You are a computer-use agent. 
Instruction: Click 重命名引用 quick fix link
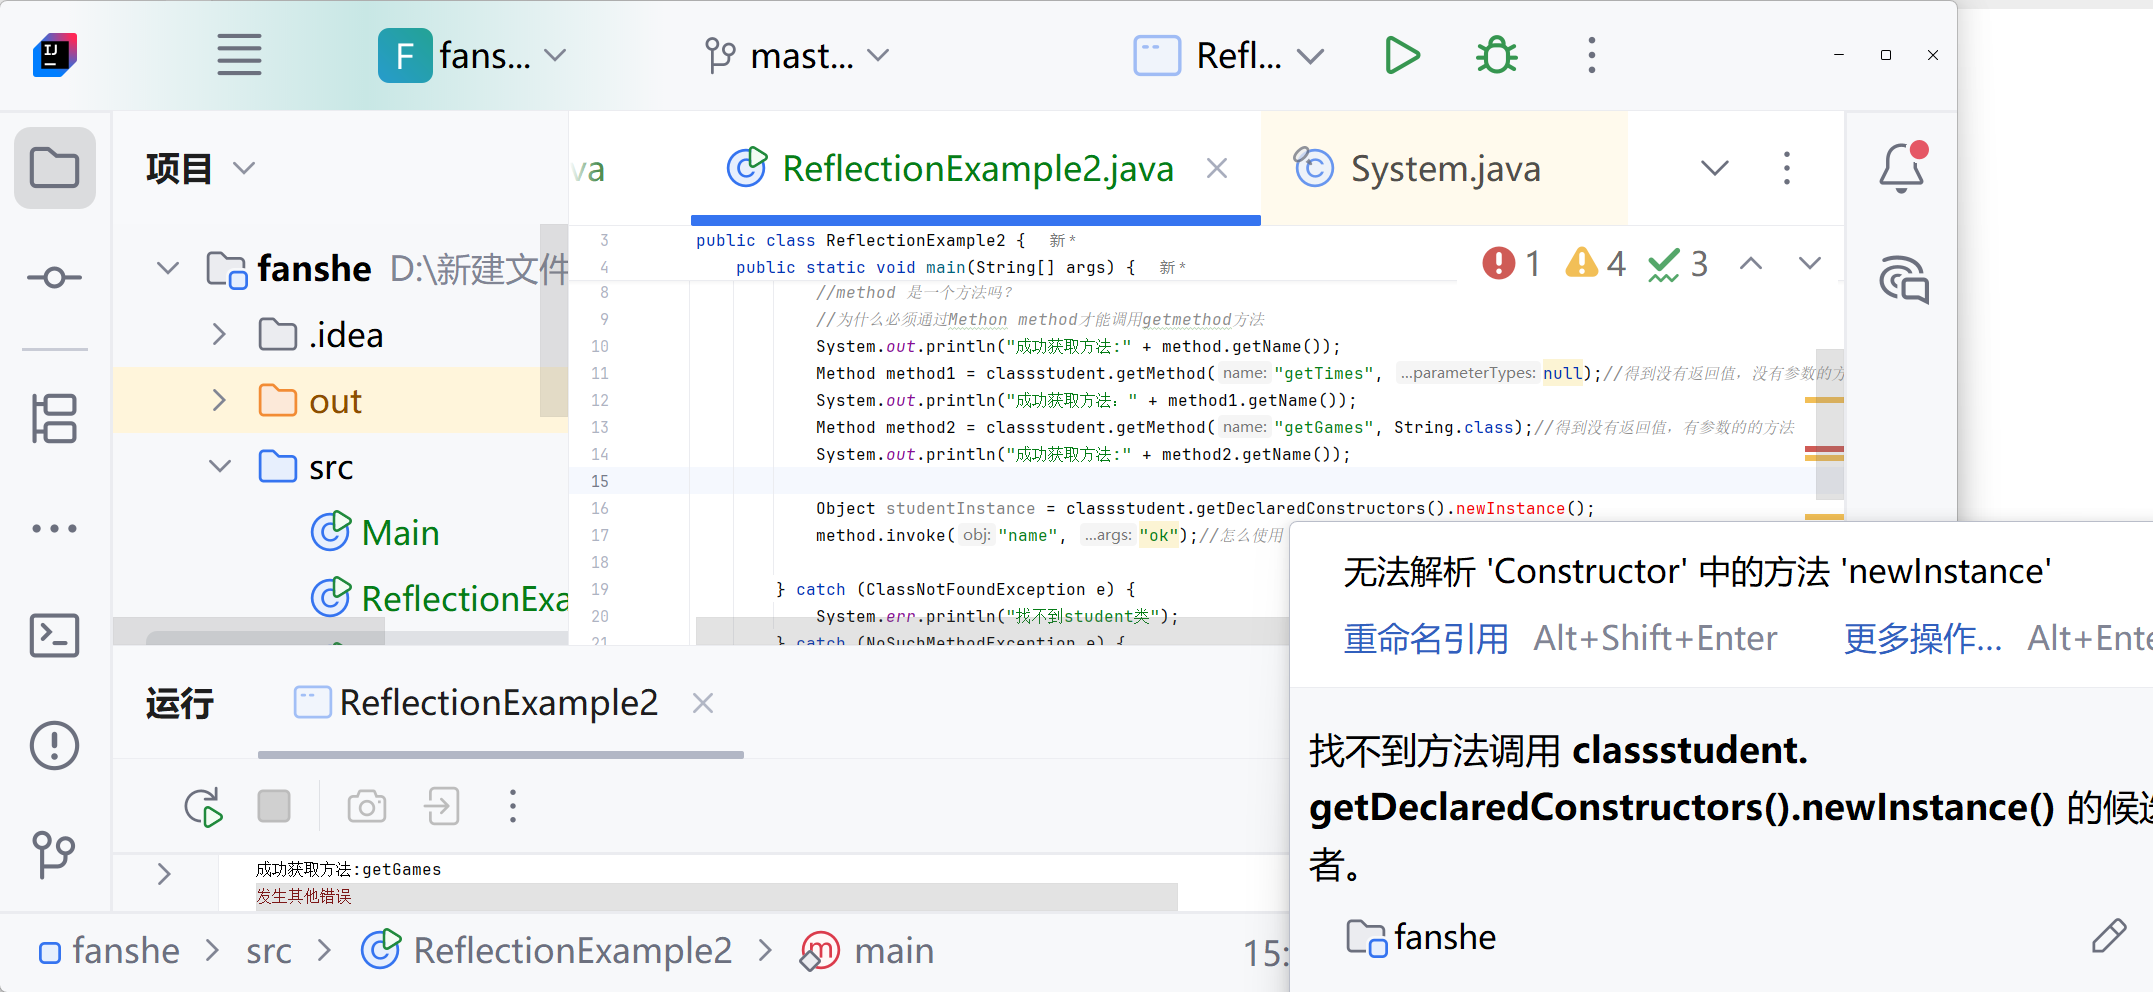point(1426,638)
